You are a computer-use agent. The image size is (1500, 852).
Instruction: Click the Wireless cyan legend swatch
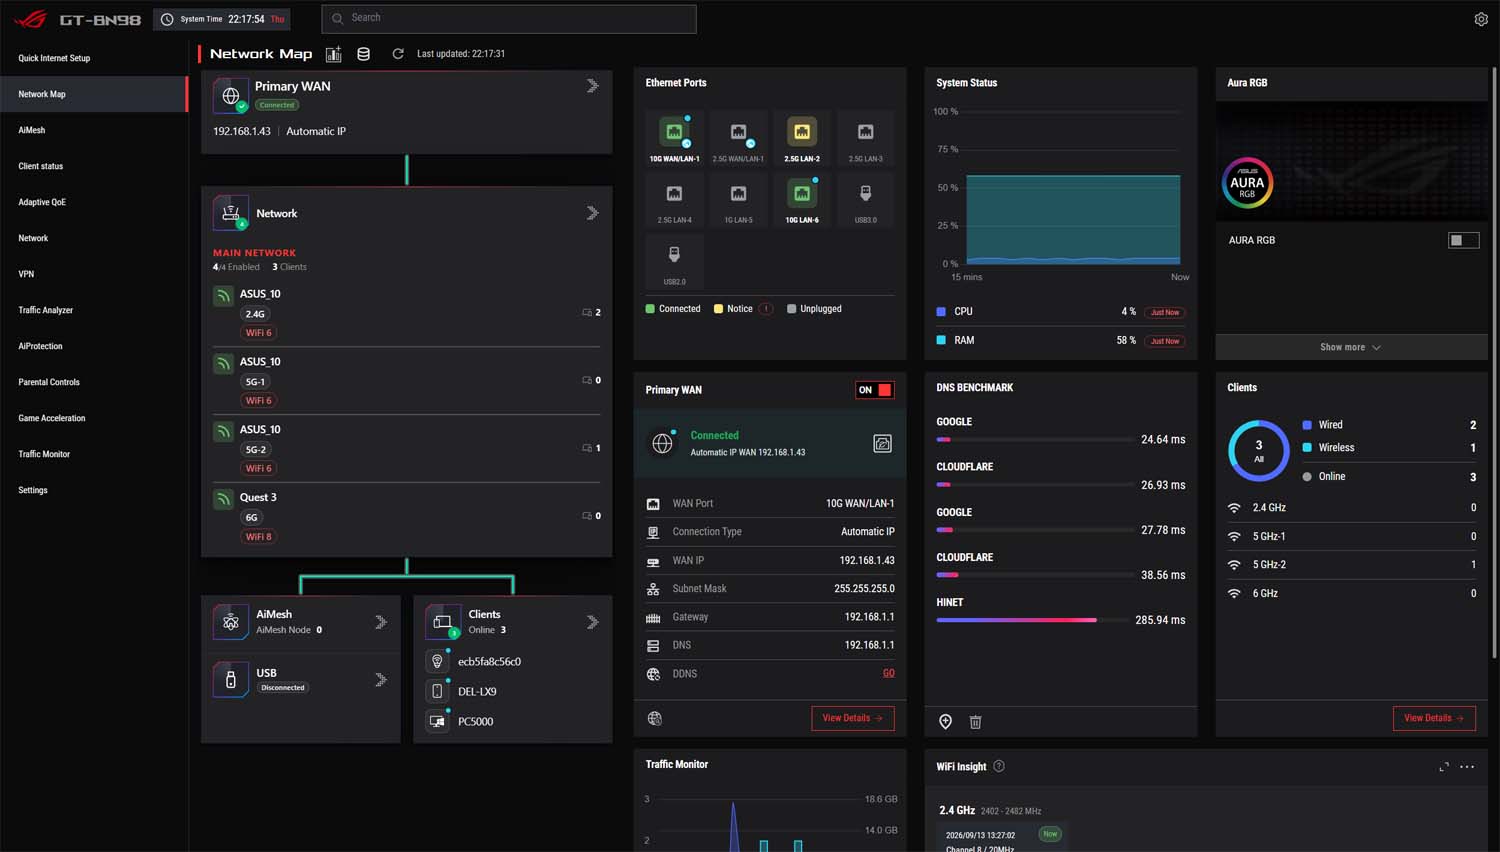tap(1307, 448)
